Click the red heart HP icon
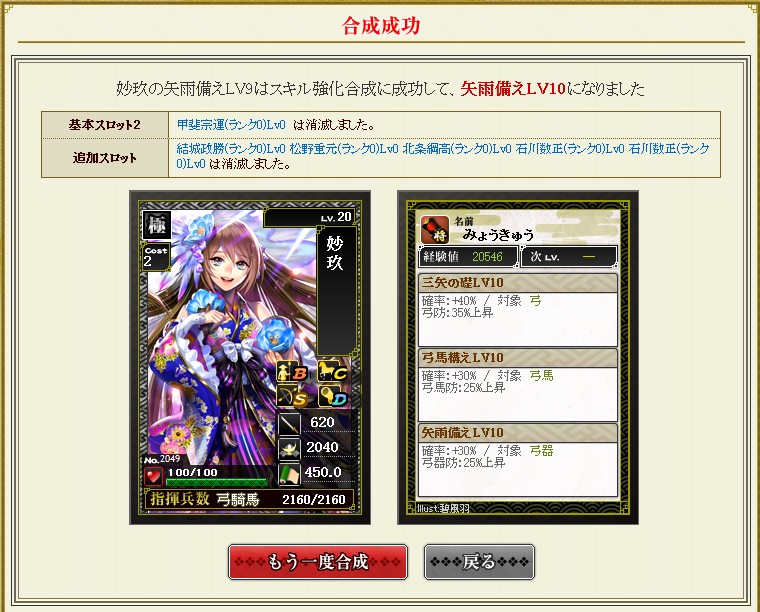This screenshot has height=612, width=760. click(153, 476)
